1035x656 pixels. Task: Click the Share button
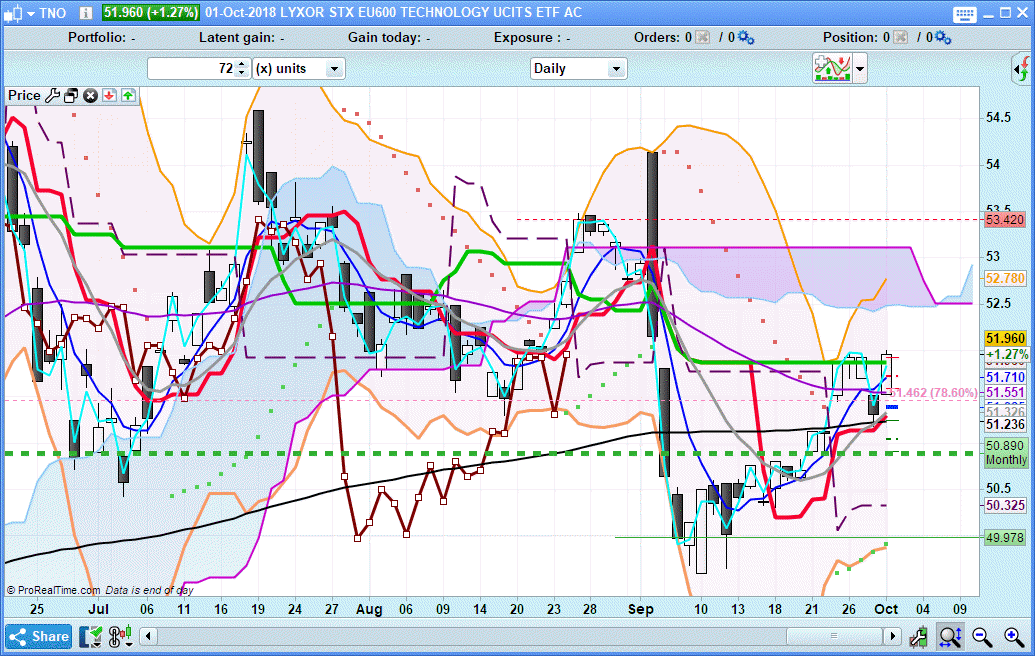coord(39,637)
